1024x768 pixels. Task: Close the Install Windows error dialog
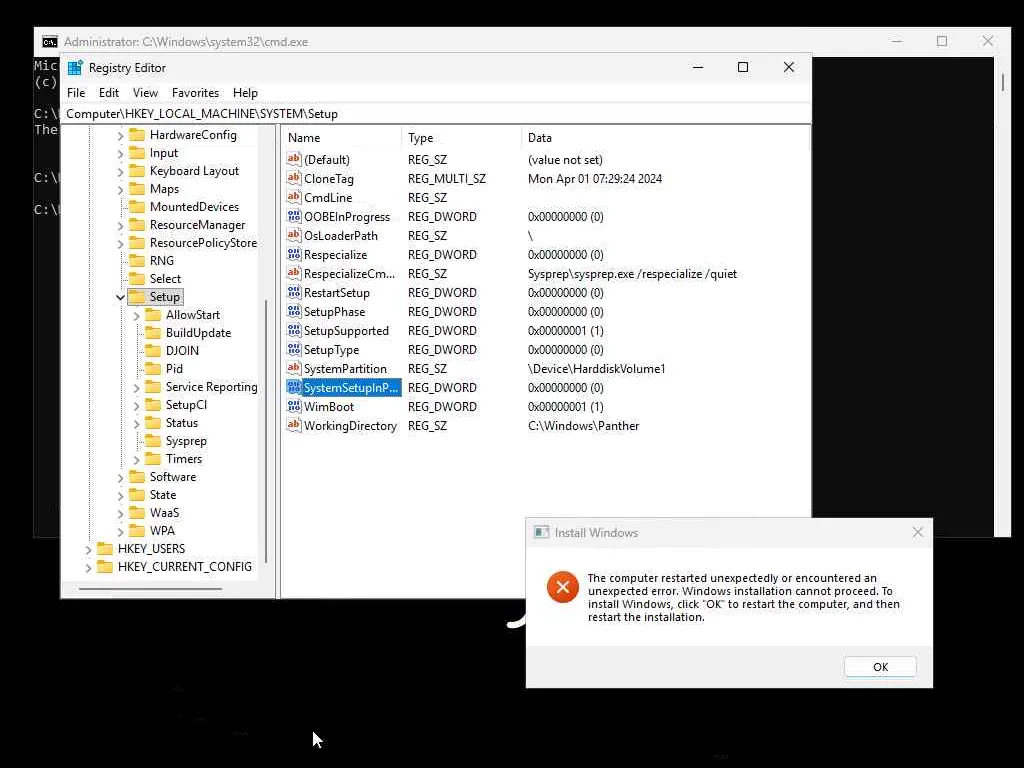[x=918, y=532]
